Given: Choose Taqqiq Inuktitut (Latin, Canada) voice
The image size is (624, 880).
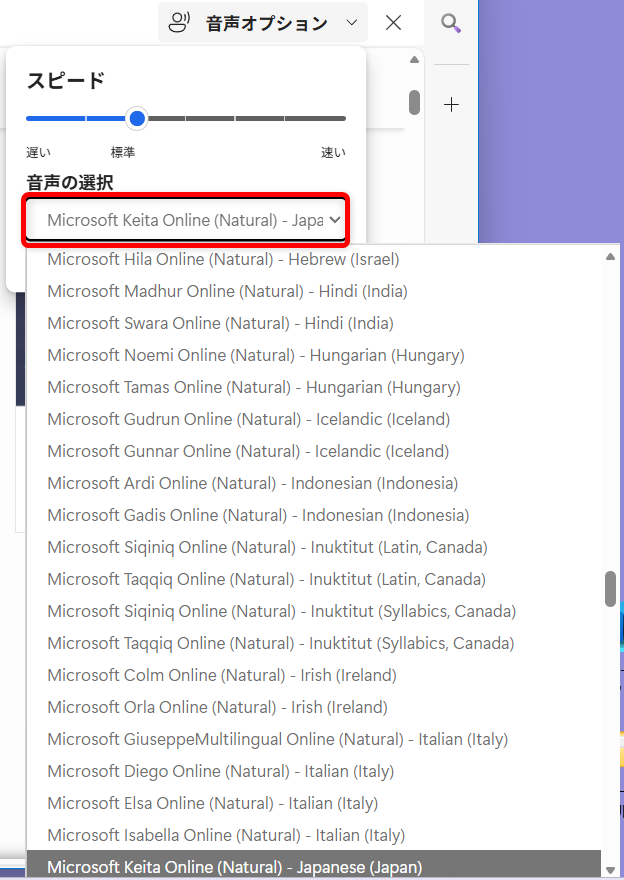Looking at the screenshot, I should pyautogui.click(x=313, y=579).
